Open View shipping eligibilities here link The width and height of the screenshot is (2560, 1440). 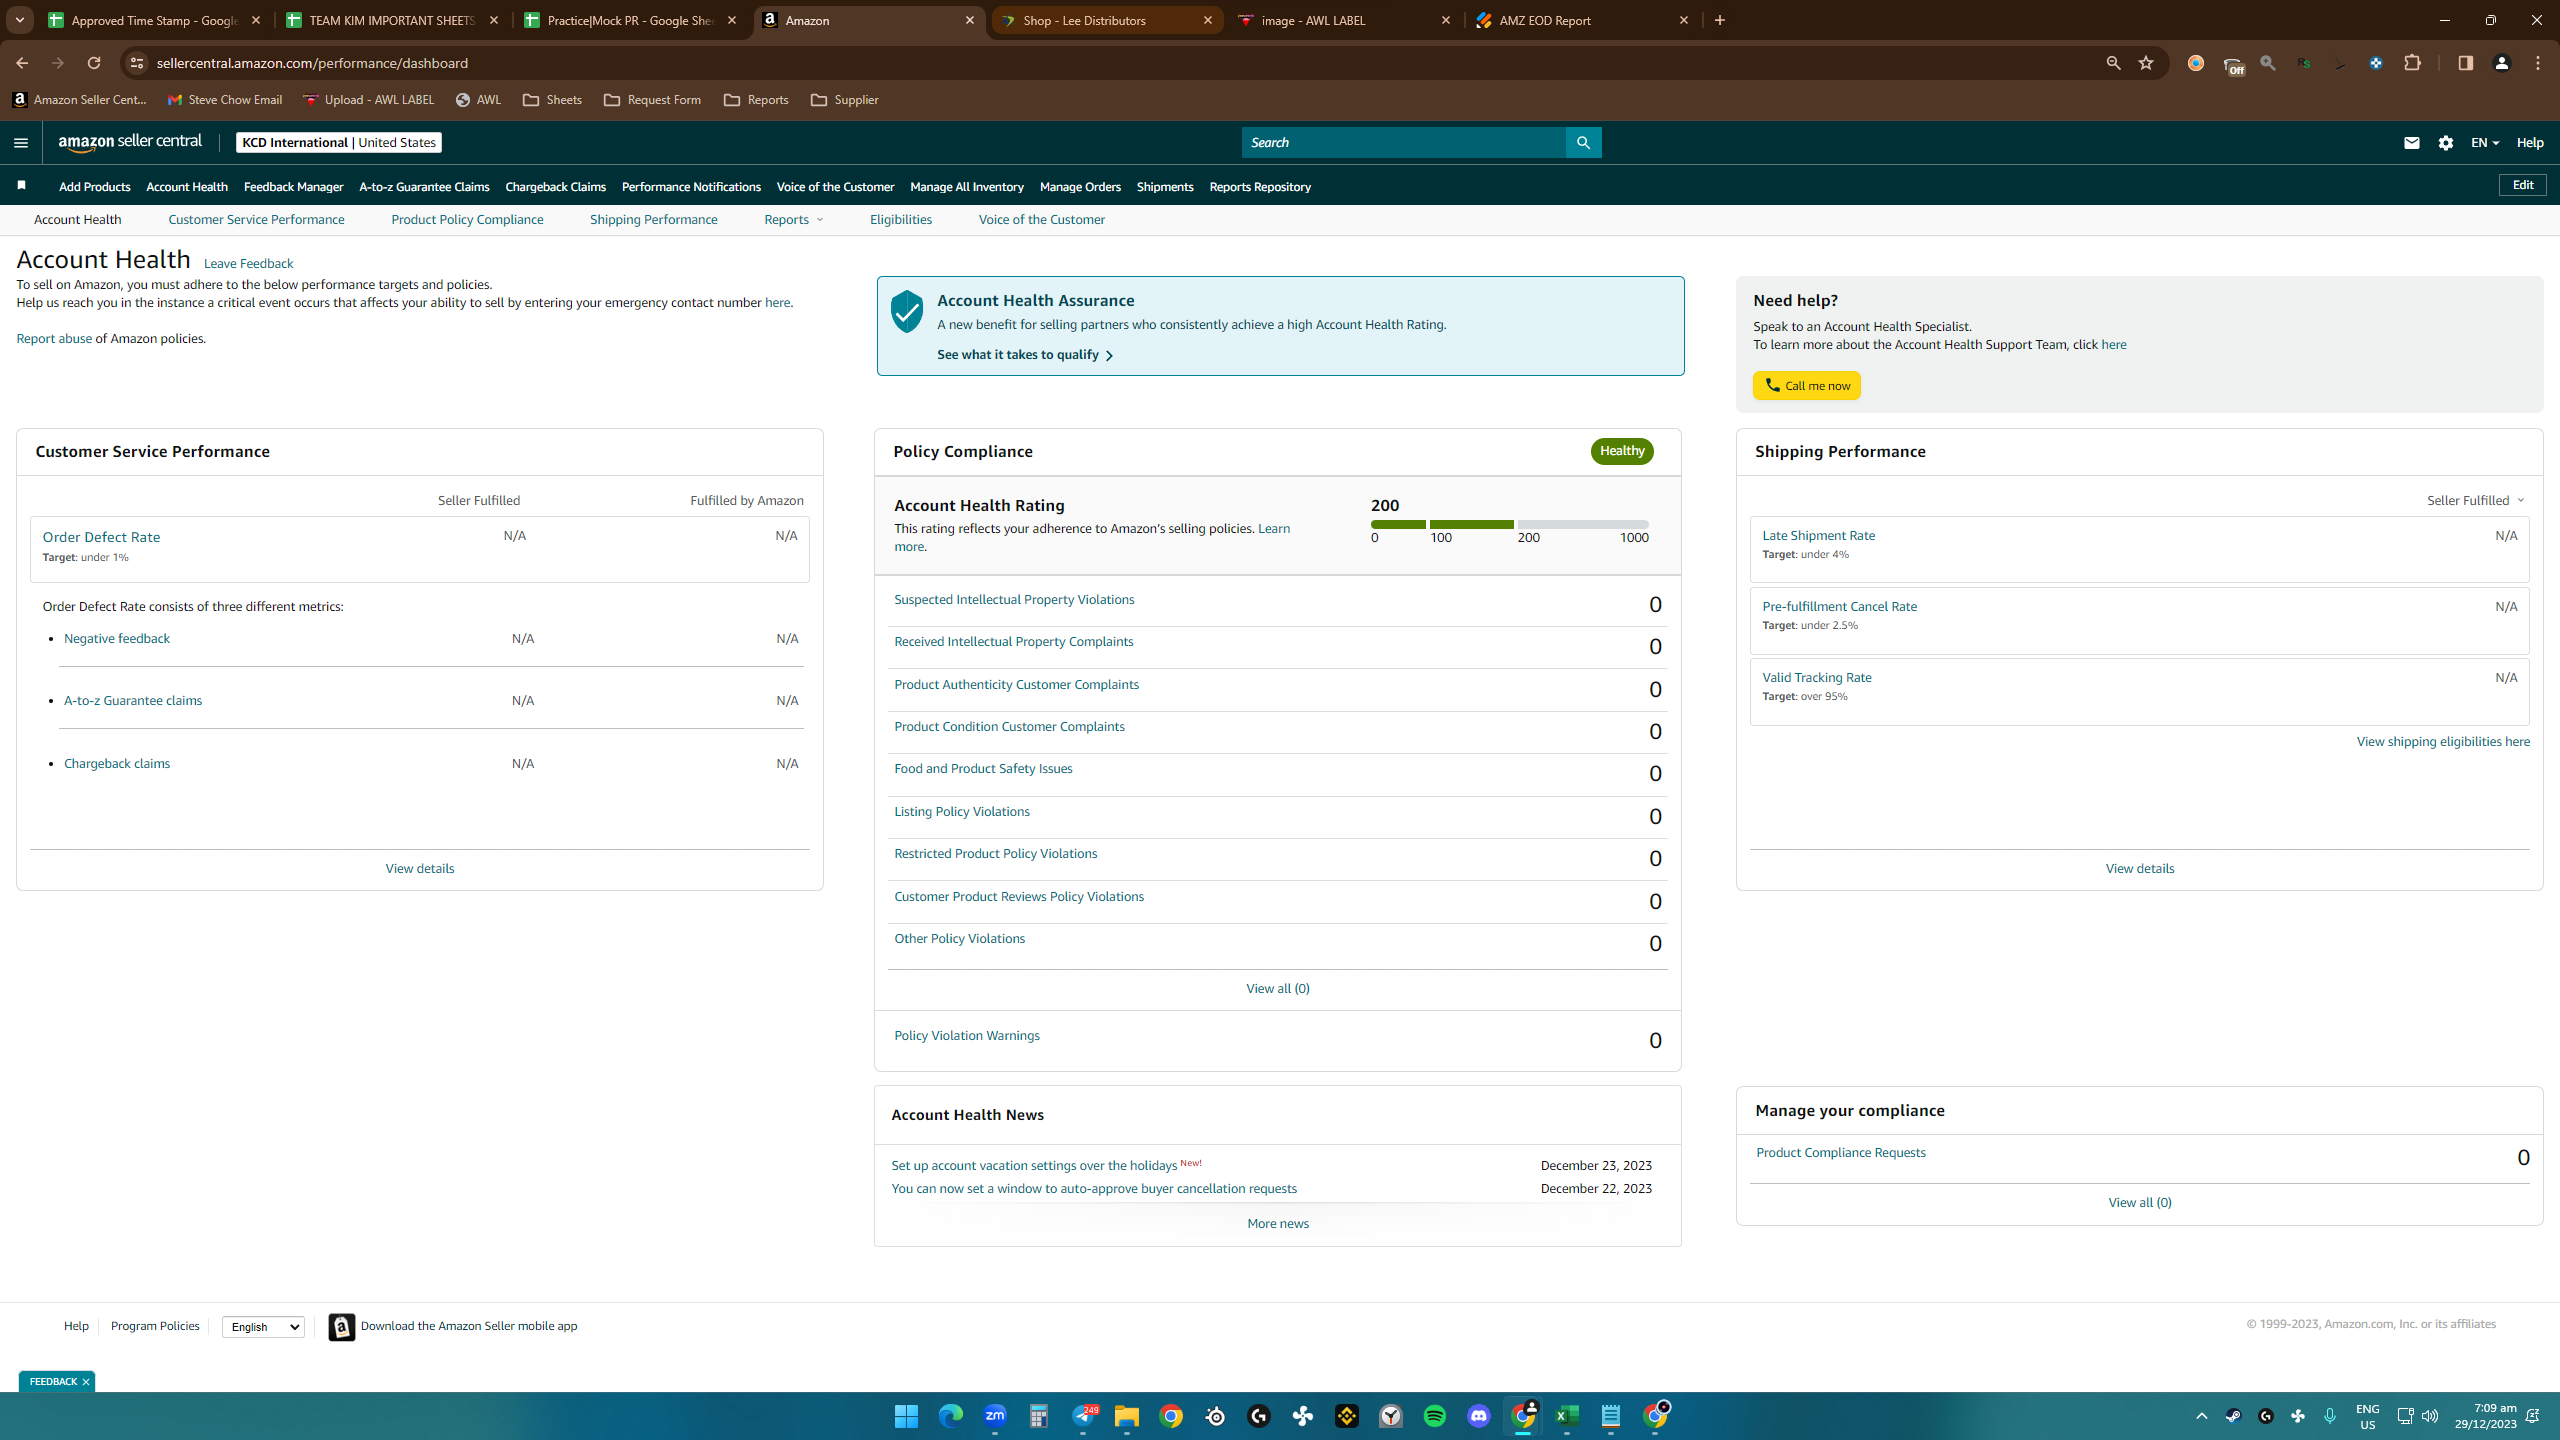tap(2443, 742)
